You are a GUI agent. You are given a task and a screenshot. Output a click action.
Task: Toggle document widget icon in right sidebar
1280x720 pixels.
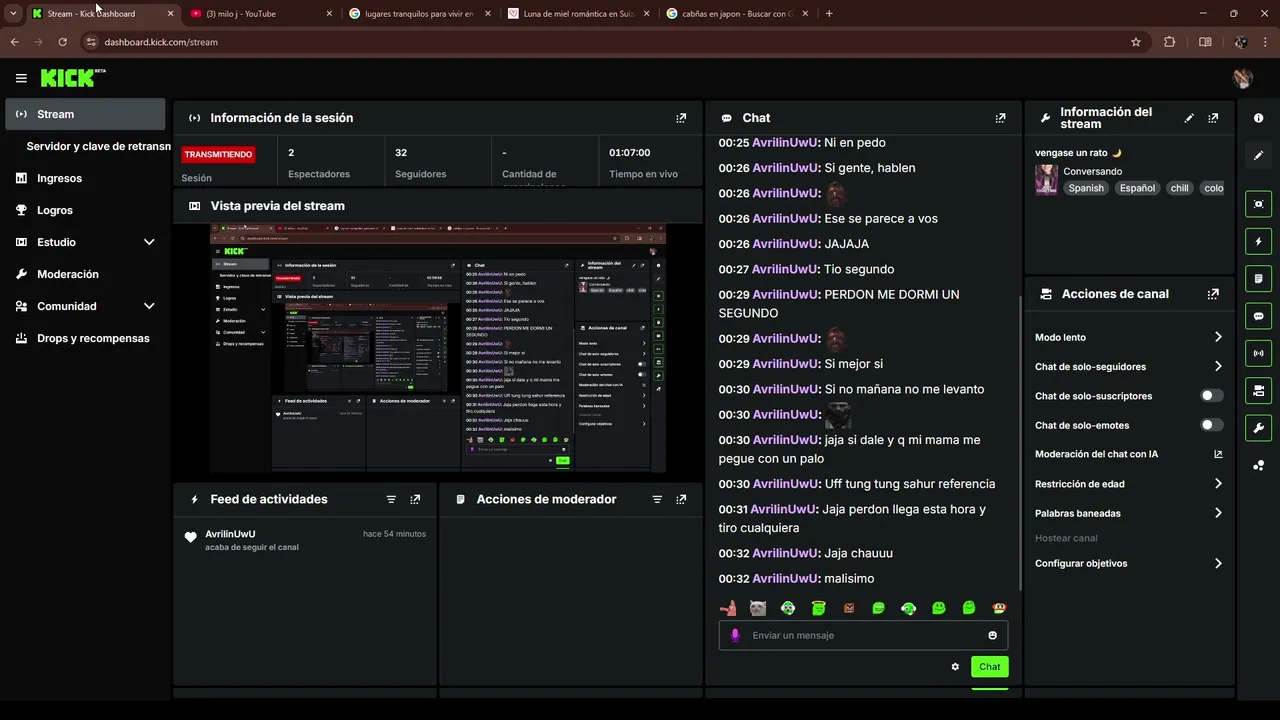(x=1258, y=278)
